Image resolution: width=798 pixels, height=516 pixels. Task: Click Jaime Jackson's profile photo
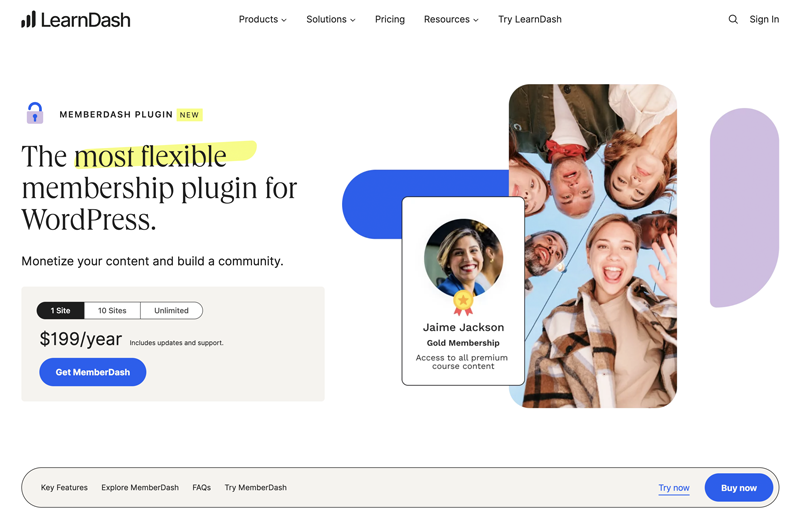pyautogui.click(x=463, y=258)
